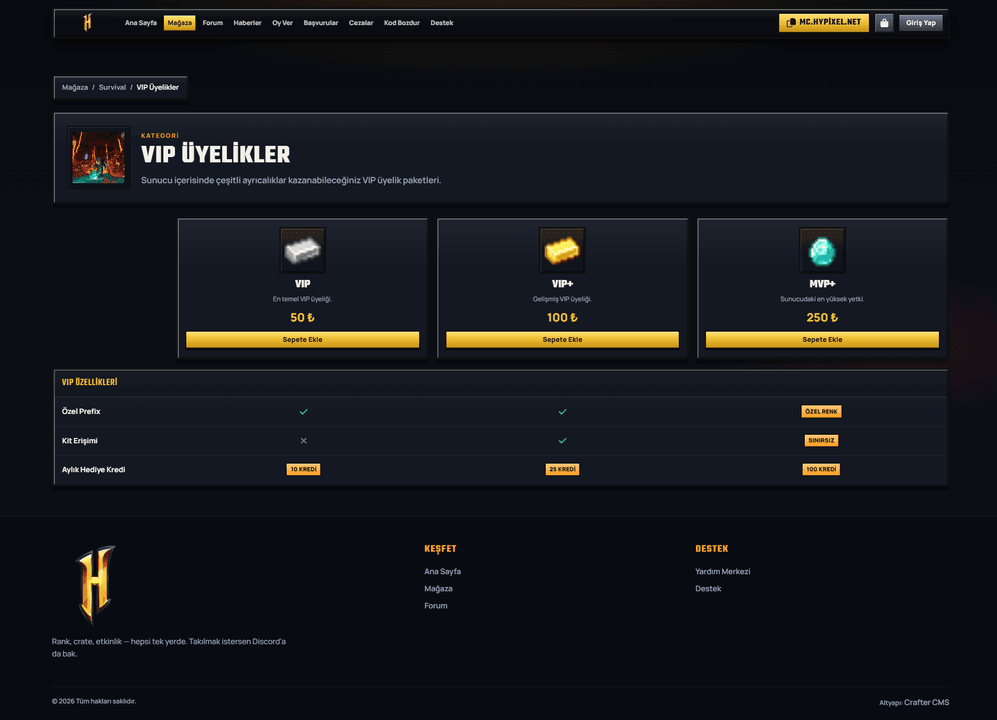Open Mağaza link in footer Keşfet
This screenshot has width=997, height=720.
(438, 588)
